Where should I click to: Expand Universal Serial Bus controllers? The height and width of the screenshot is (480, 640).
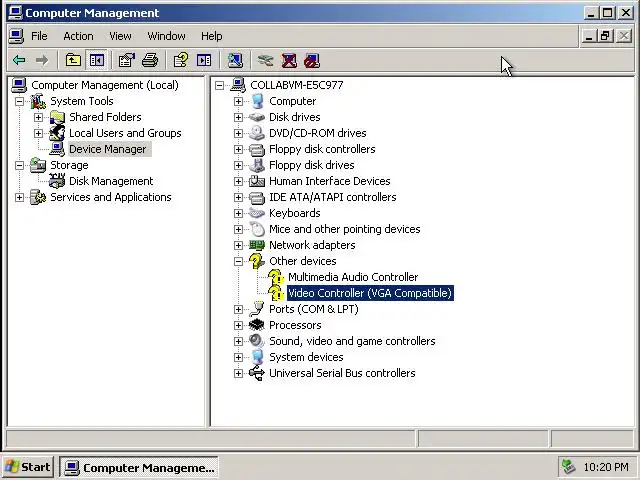tap(238, 373)
